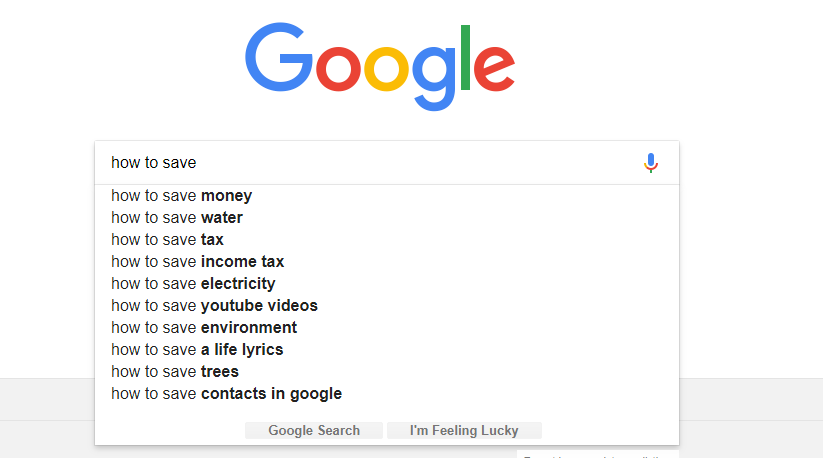823x458 pixels.
Task: Select the 'how to save trees' suggestion
Action: (387, 372)
